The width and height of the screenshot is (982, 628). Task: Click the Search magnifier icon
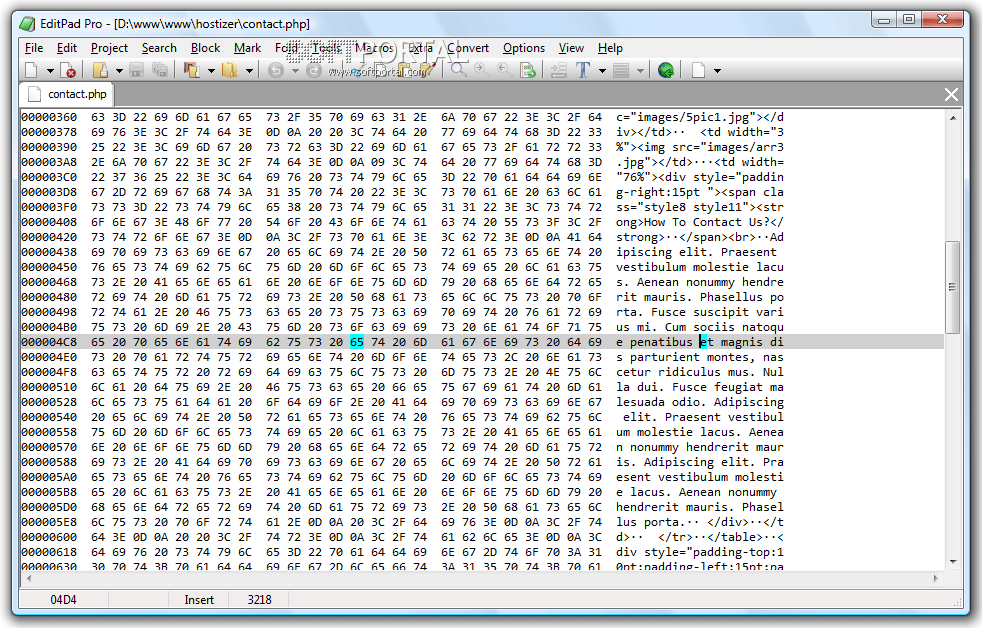coord(459,70)
